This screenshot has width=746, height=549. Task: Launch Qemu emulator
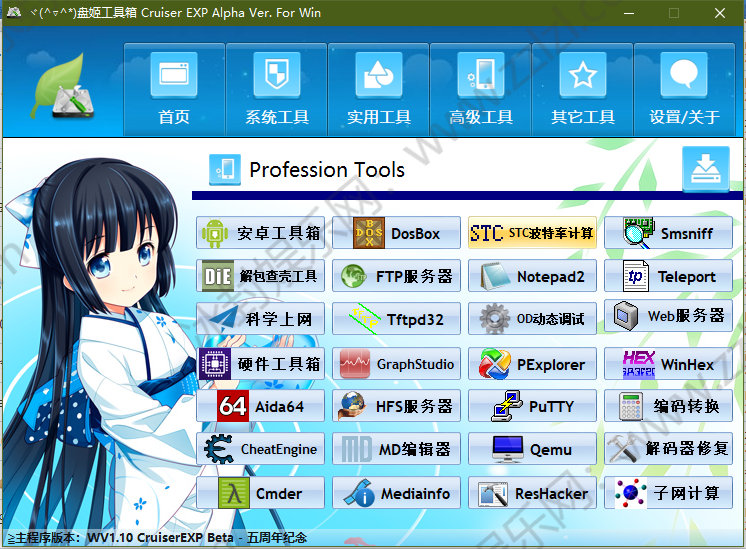point(532,448)
